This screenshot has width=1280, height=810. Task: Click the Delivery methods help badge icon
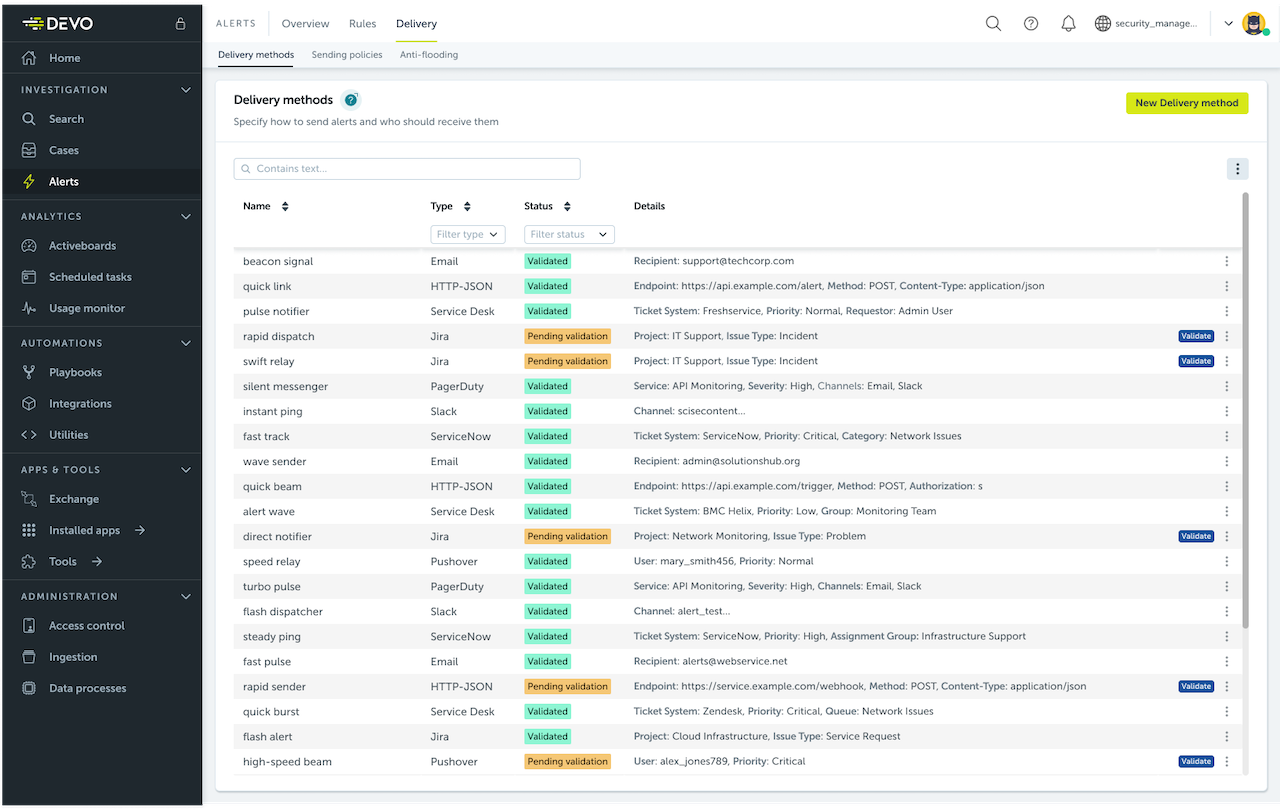[350, 100]
